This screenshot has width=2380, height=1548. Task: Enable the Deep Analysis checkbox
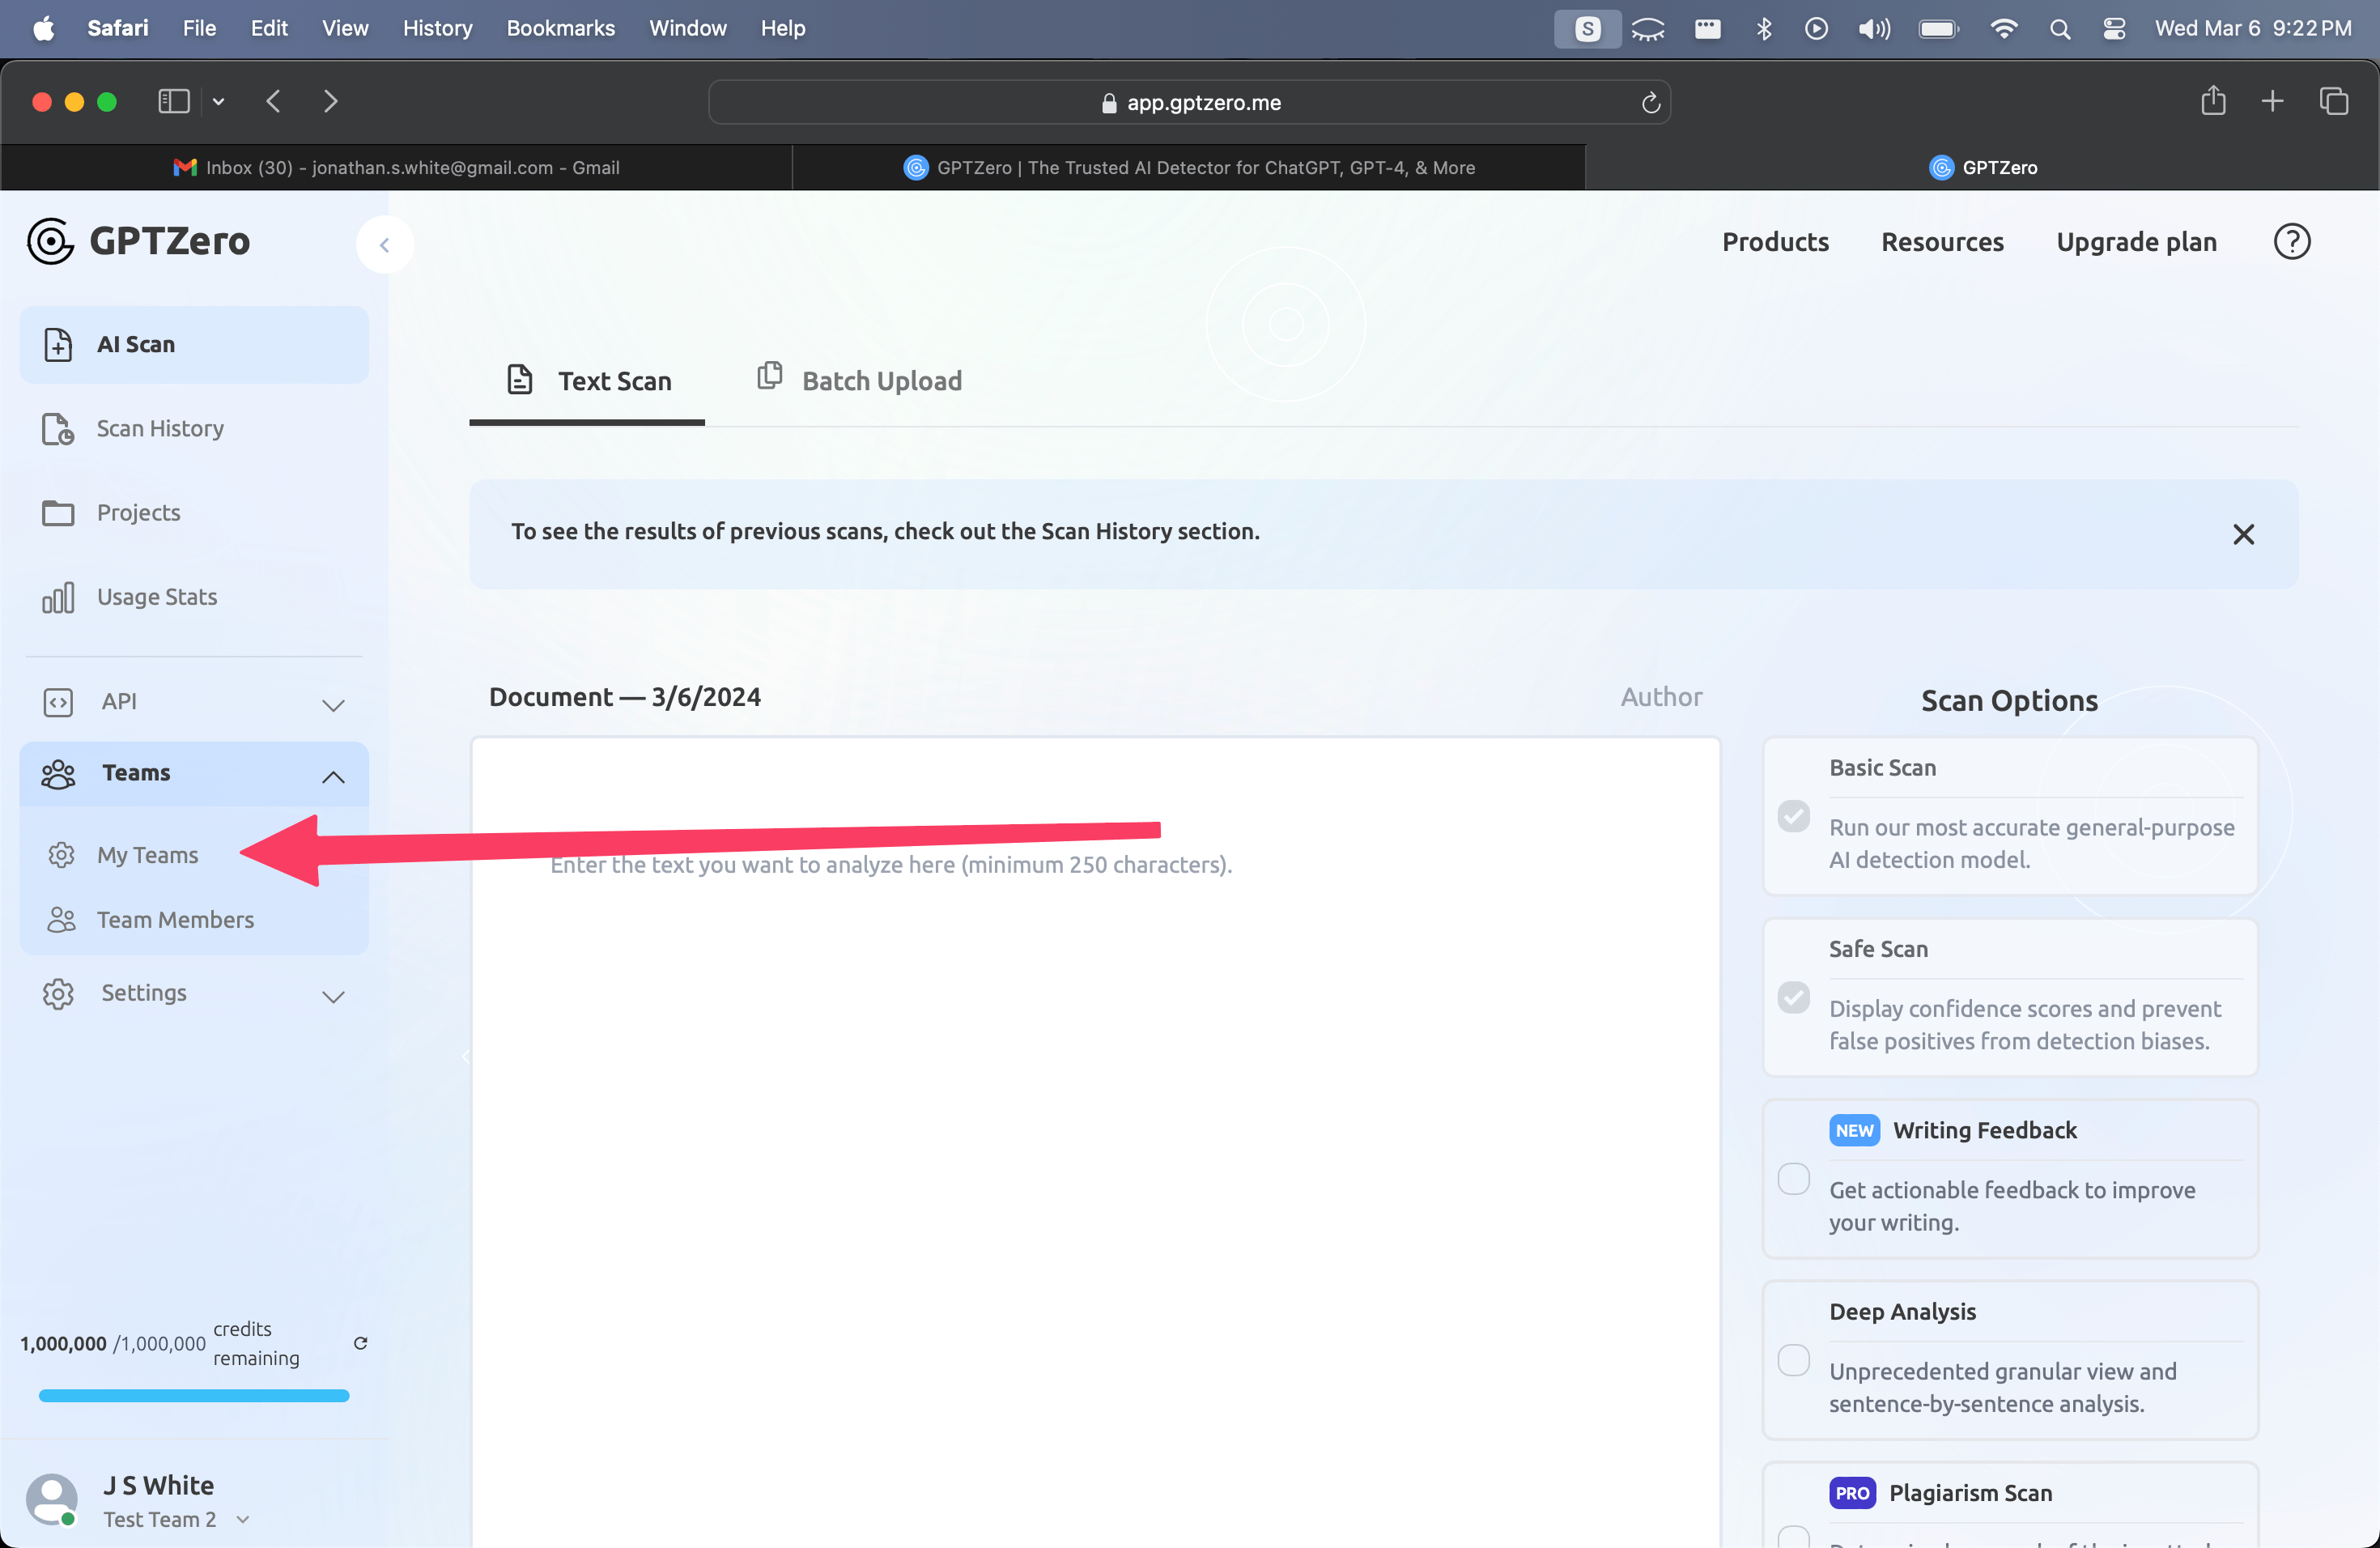pos(1793,1360)
